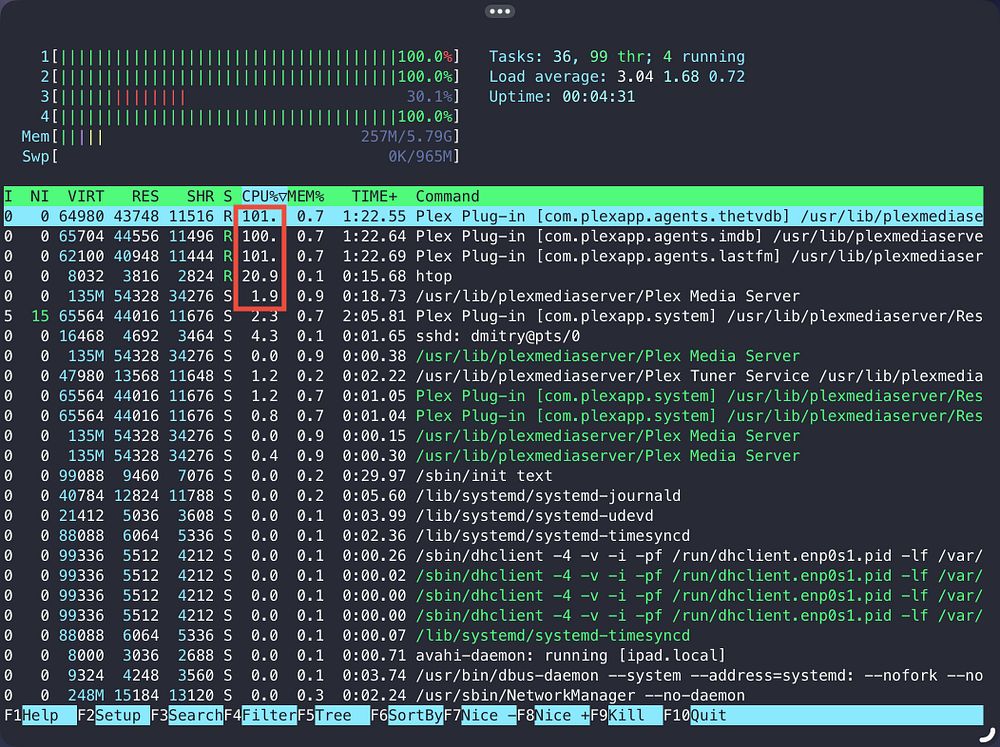Click F7 Nice - to lower niceness
Viewport: 1000px width, 747px height.
click(480, 715)
